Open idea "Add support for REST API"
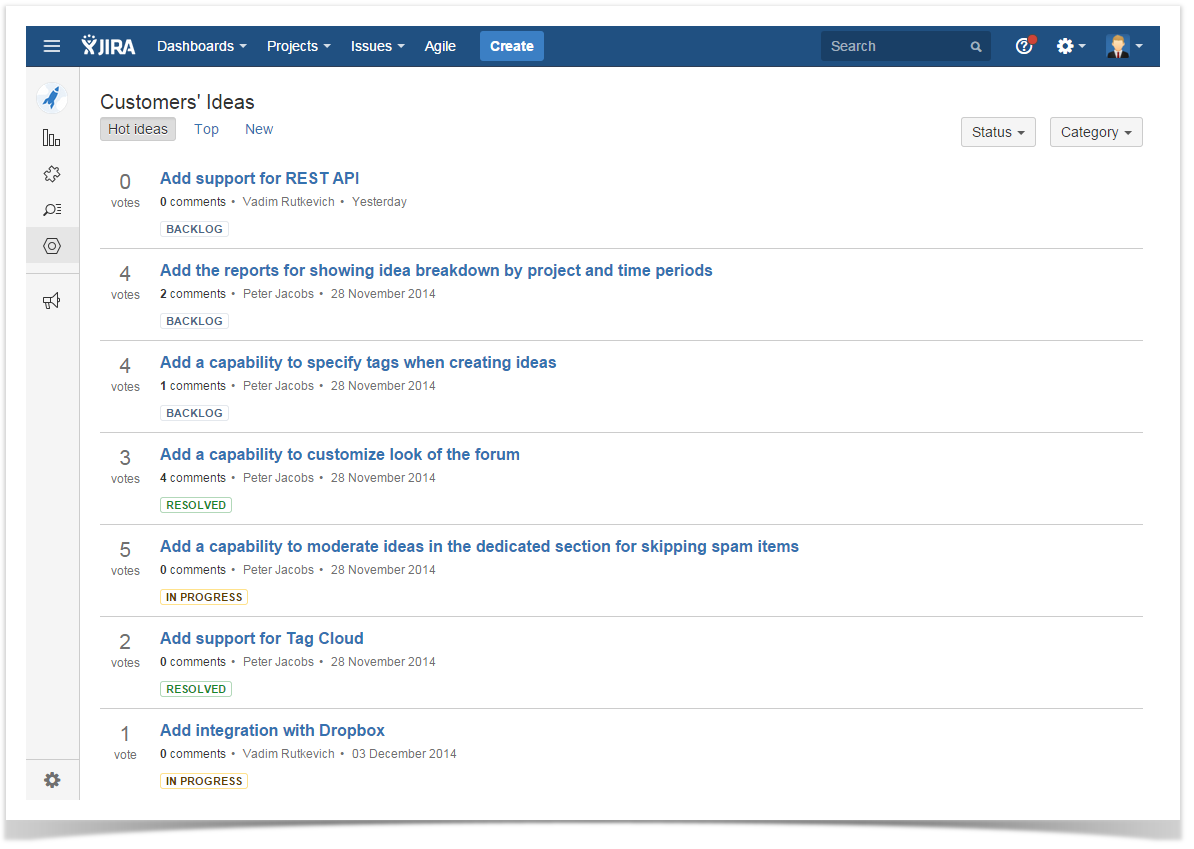Viewport: 1194px width, 849px height. coord(260,178)
